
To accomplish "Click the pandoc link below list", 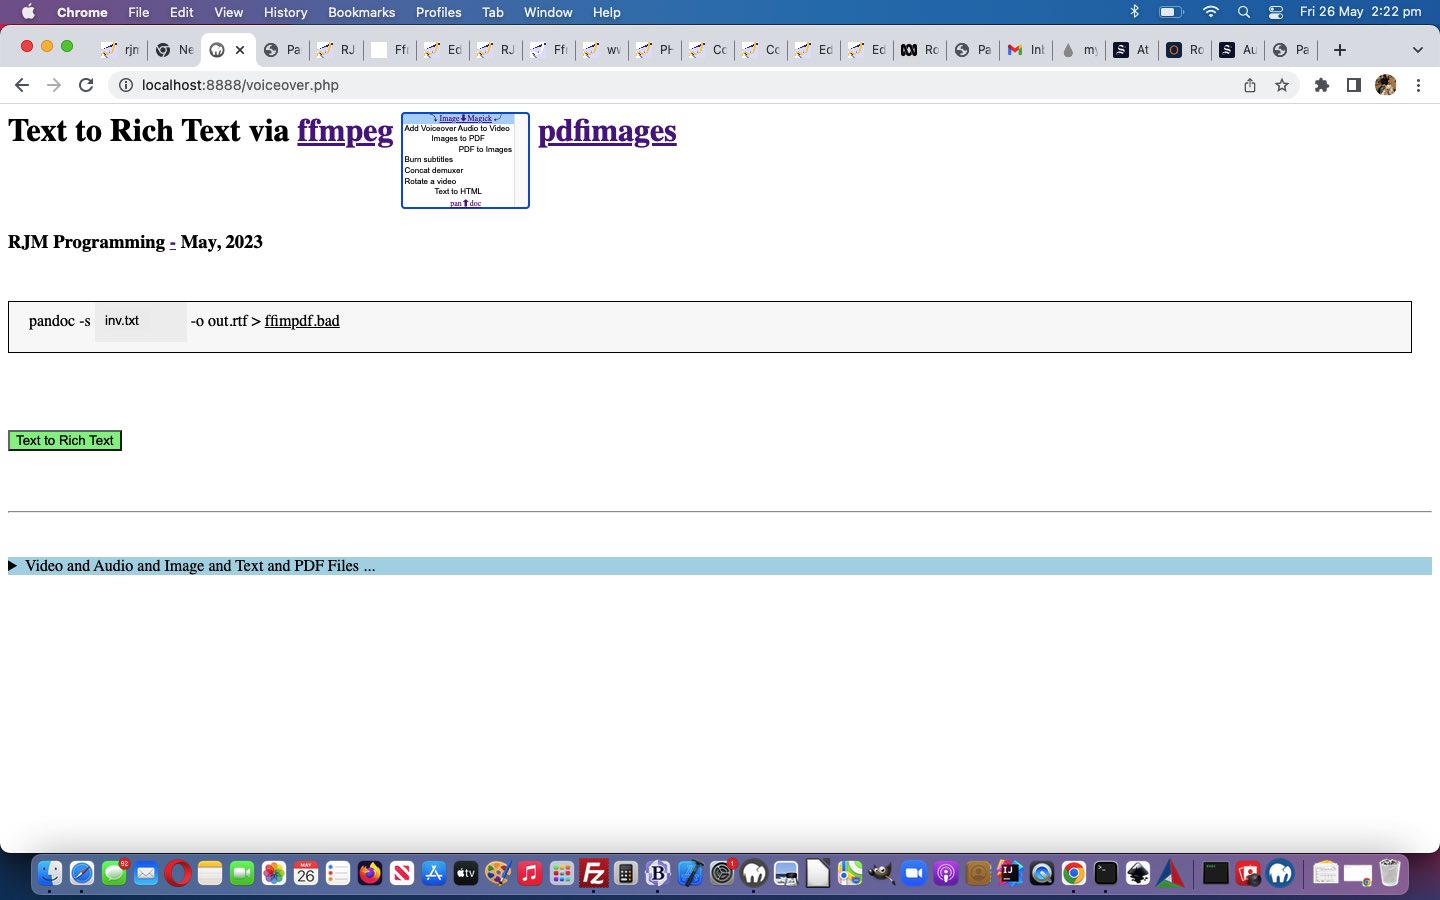I will (465, 203).
